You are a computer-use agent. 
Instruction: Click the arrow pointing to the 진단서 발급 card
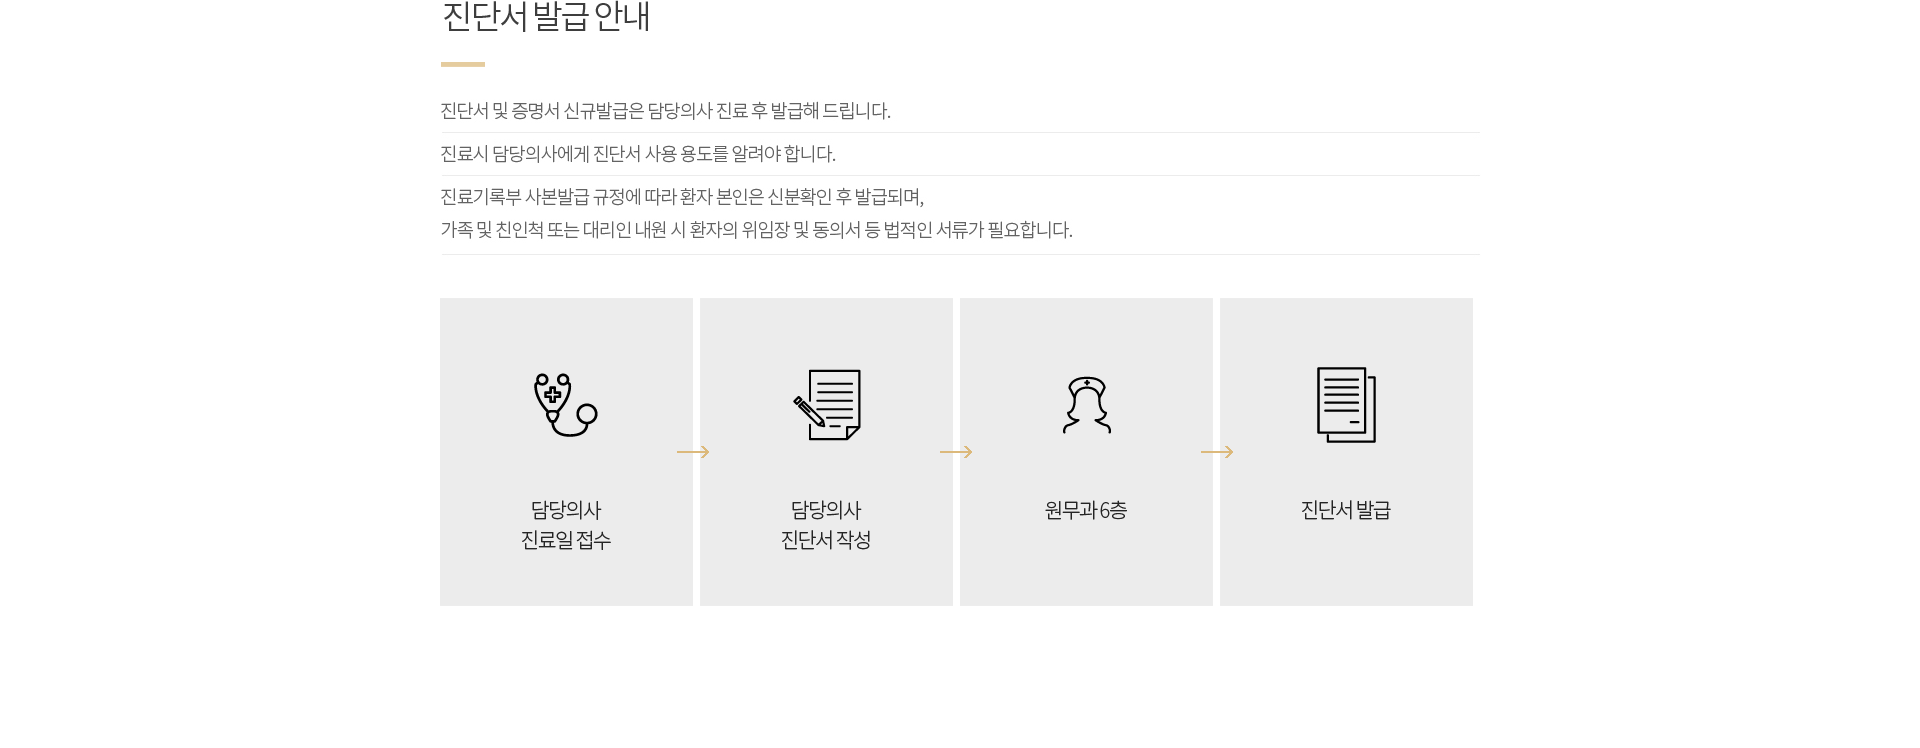[1217, 452]
